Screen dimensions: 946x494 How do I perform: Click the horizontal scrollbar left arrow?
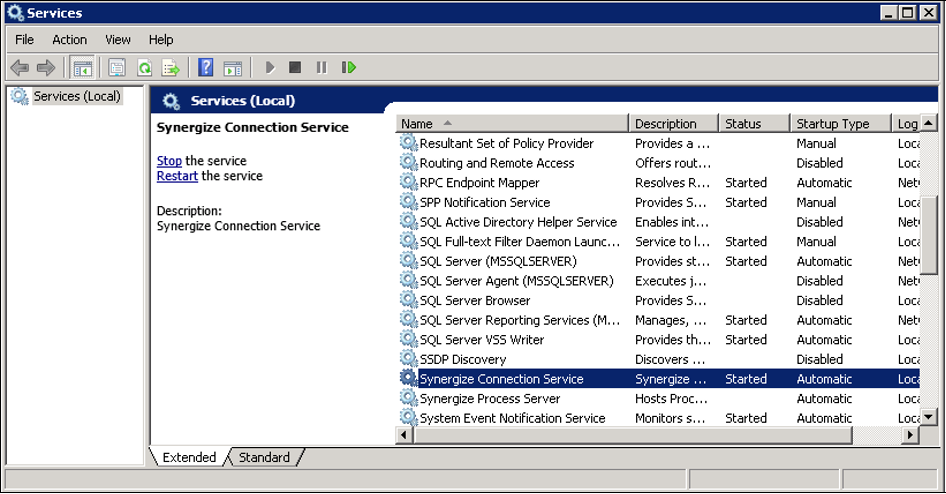coord(404,435)
